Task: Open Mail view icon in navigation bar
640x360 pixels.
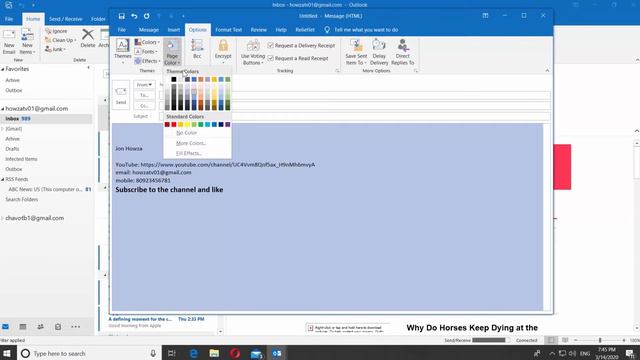Action: click(x=6, y=327)
